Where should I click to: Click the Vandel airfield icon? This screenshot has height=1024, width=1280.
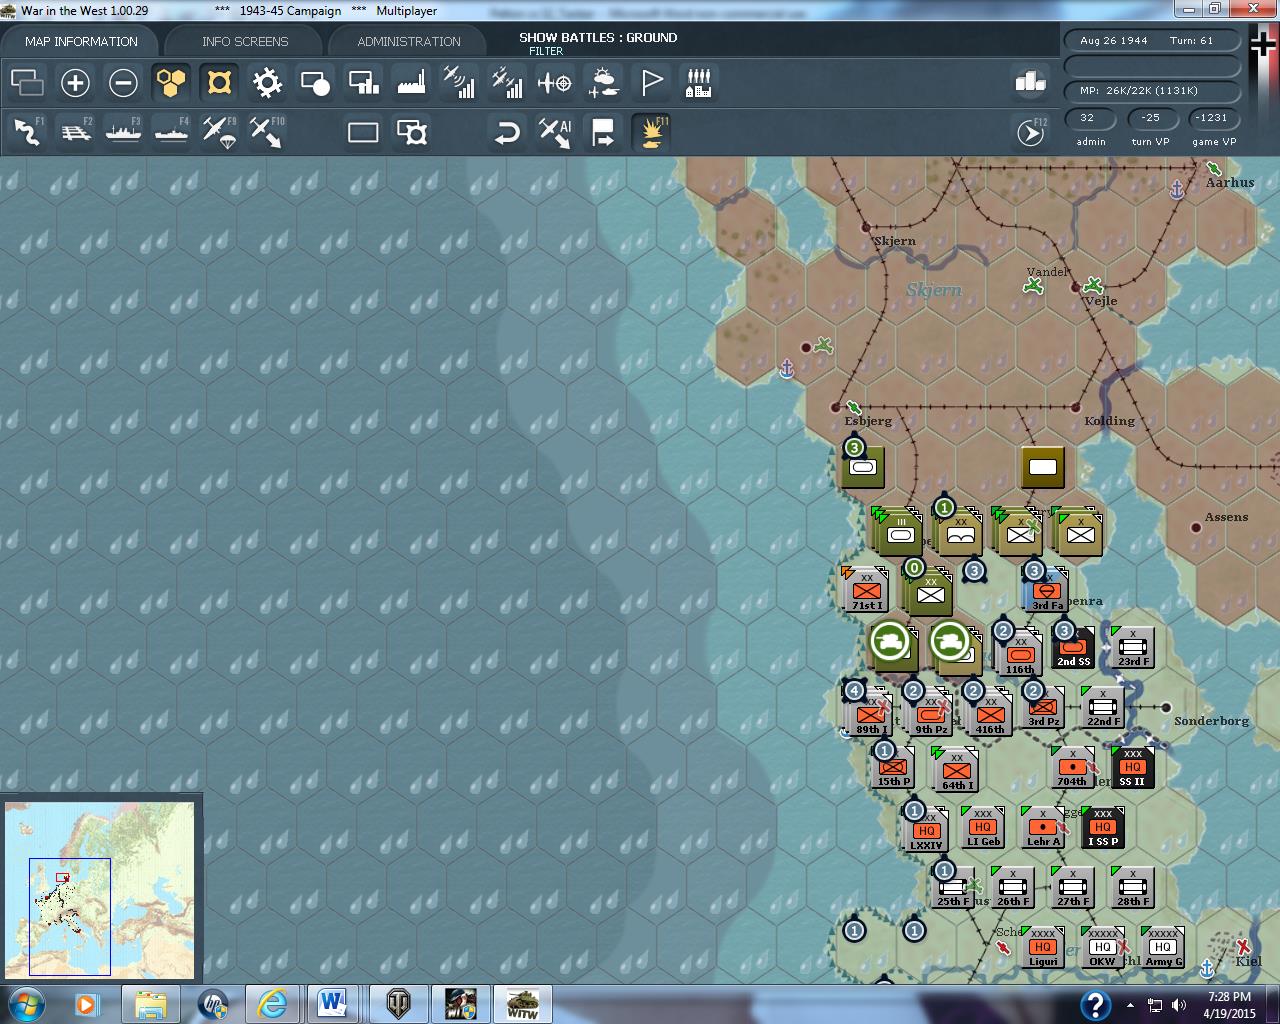pos(1034,287)
